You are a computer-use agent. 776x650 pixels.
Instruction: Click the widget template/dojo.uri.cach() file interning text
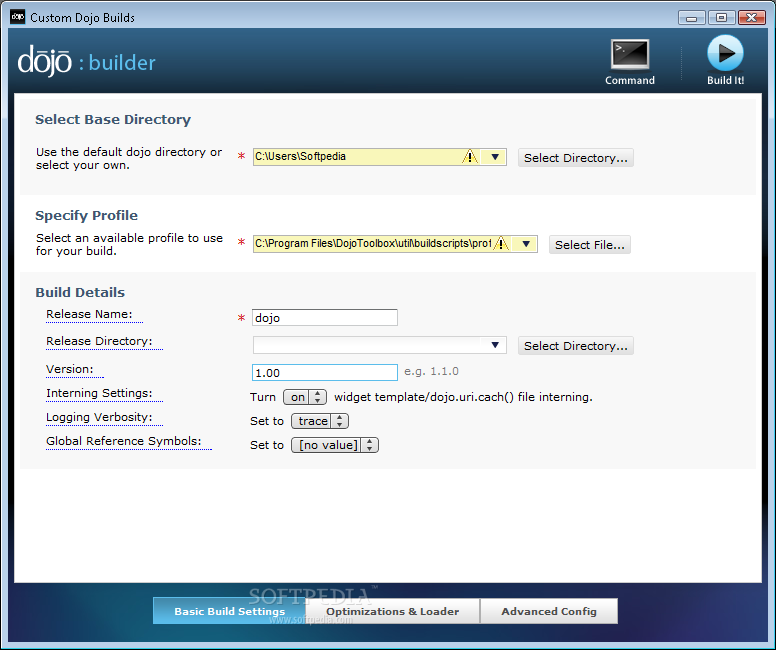[463, 397]
